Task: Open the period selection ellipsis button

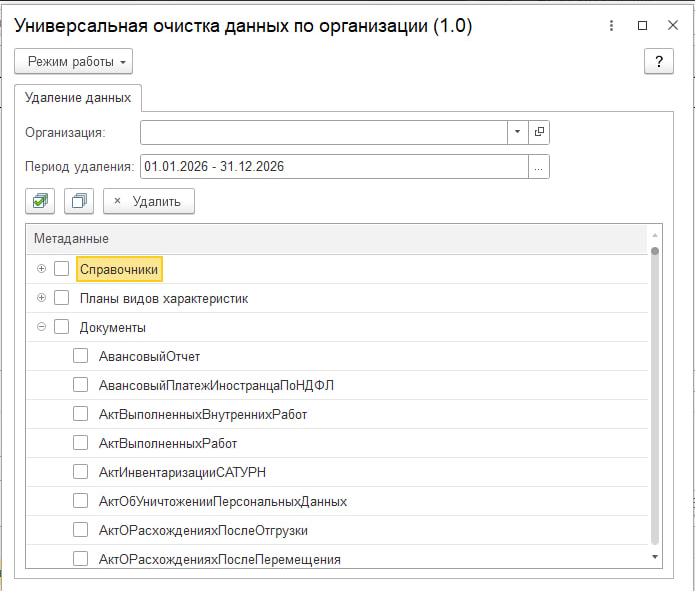Action: click(539, 167)
